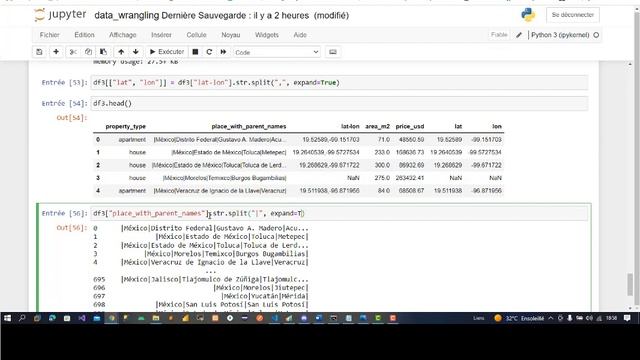Viewport: 640px width, 360px height.
Task: Insert a new cell with the plus icon
Action: pos(56,52)
